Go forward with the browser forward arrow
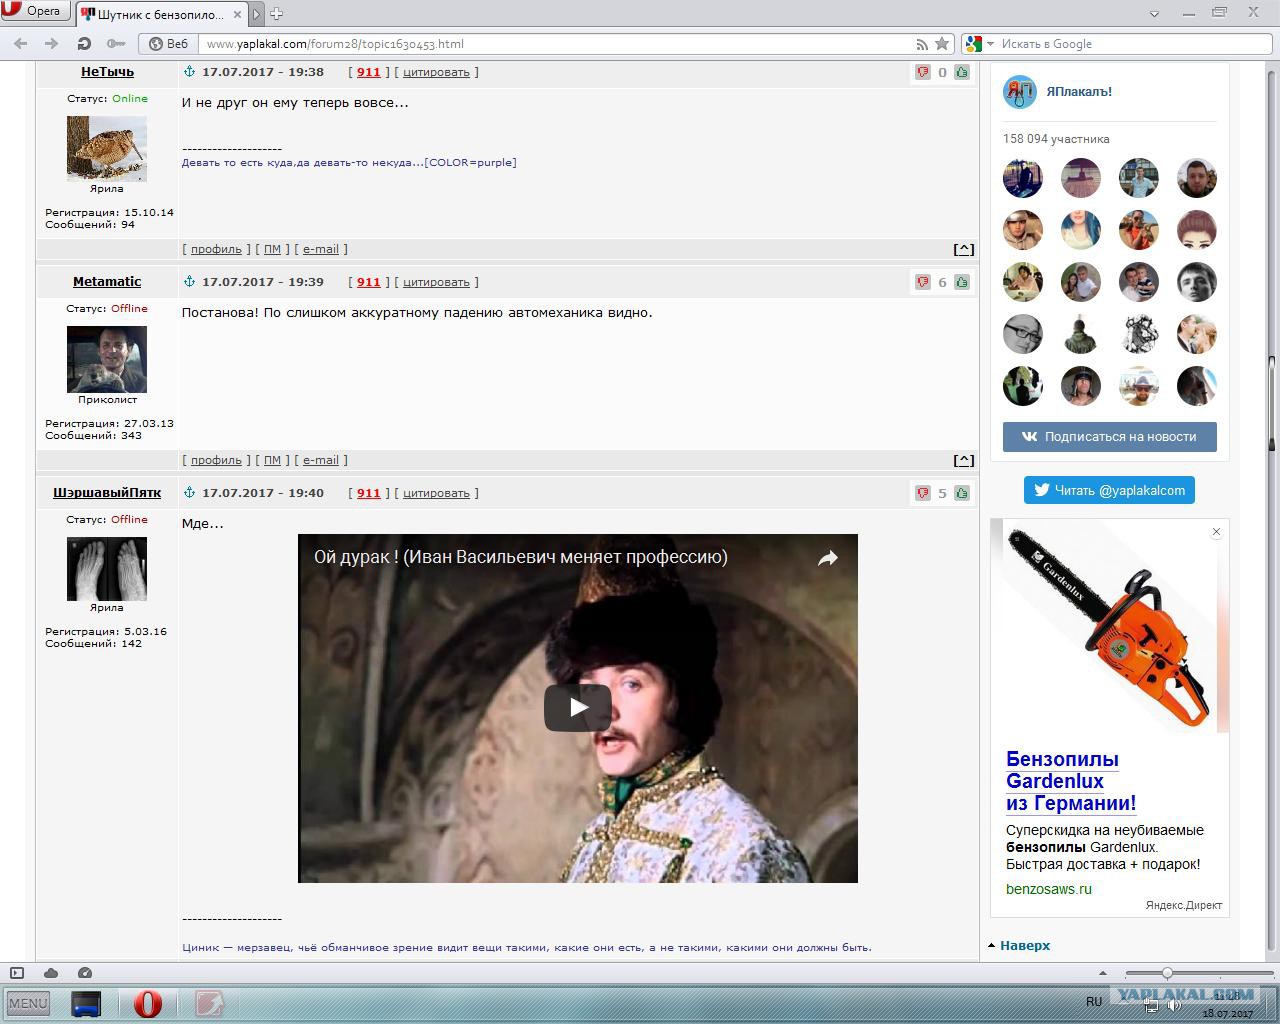The width and height of the screenshot is (1280, 1024). click(x=52, y=44)
